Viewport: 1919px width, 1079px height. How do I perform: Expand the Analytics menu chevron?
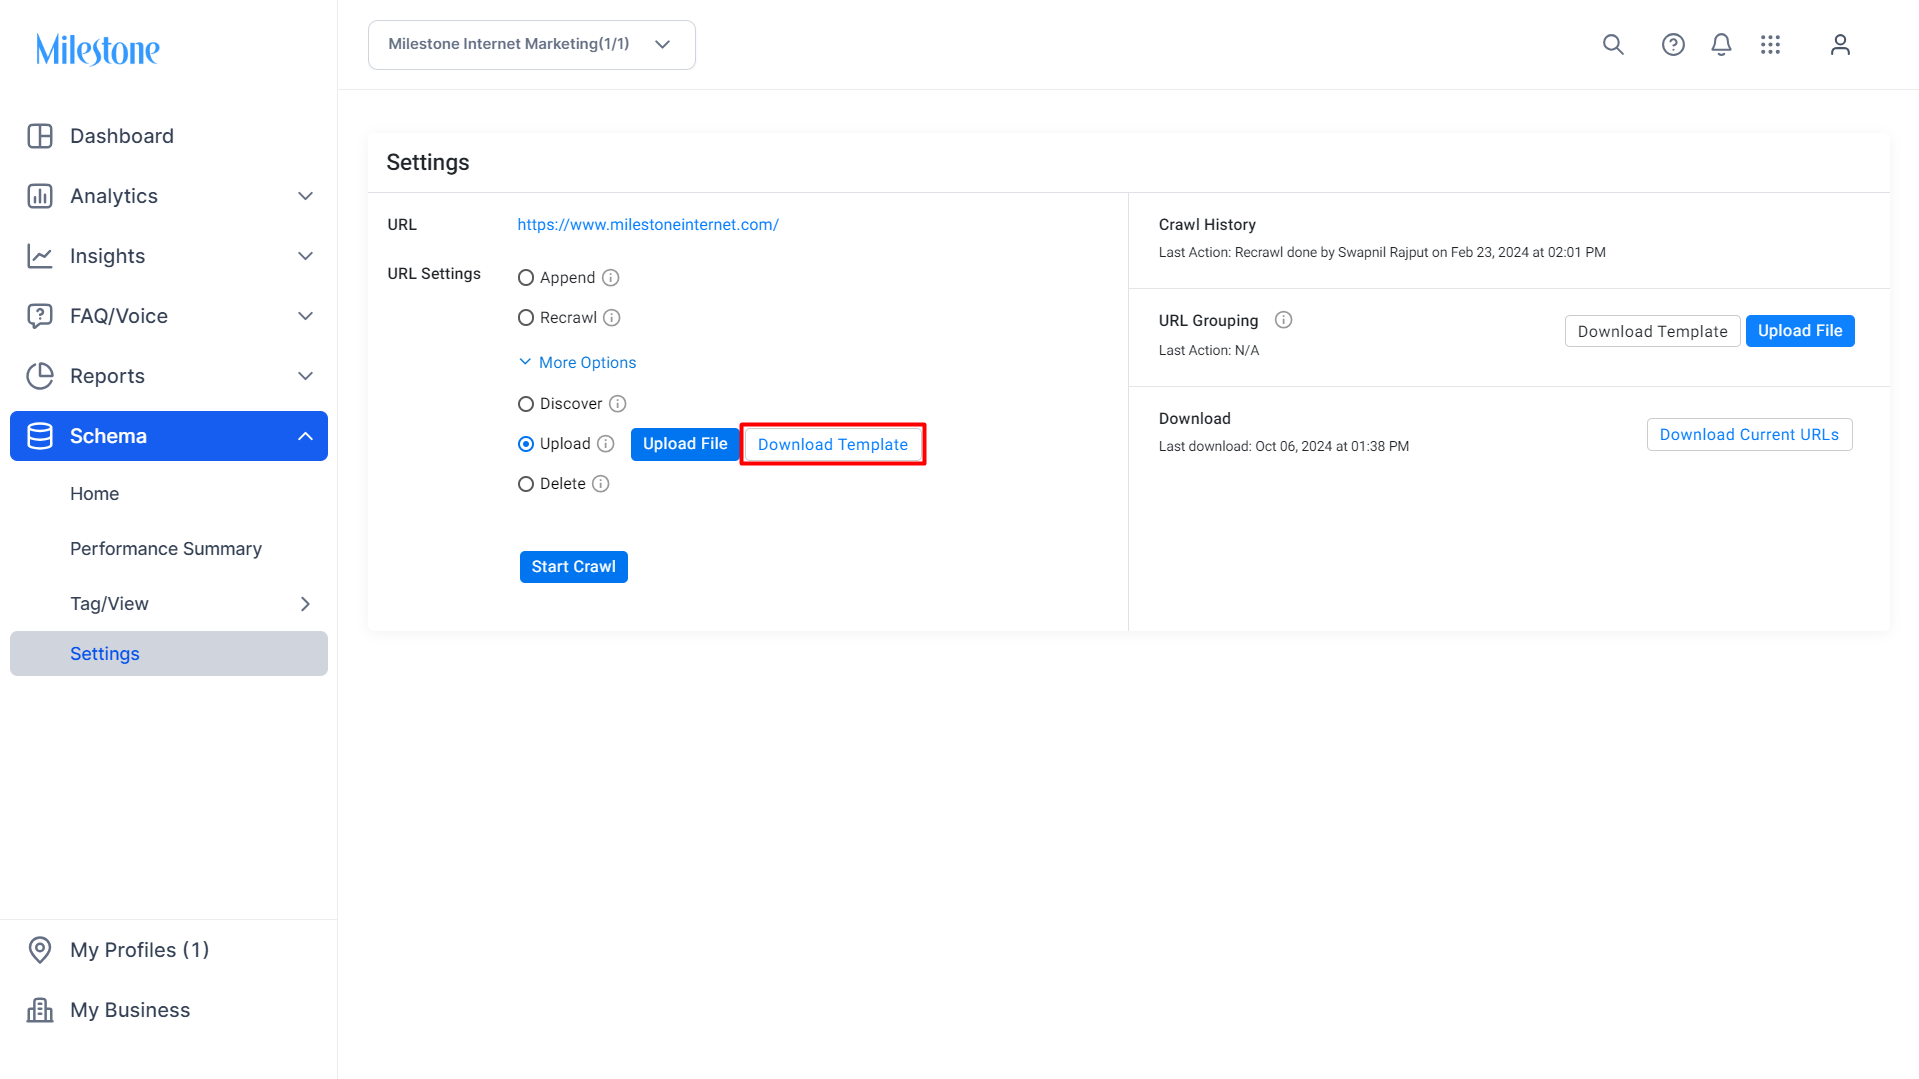click(306, 196)
